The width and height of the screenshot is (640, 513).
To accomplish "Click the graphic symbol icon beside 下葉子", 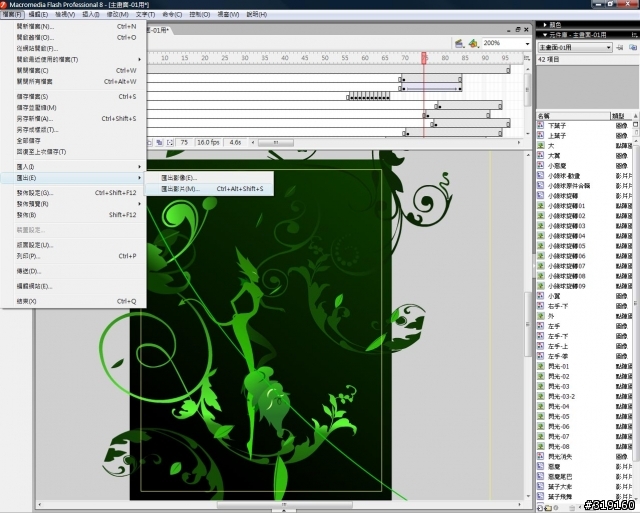I will pos(541,125).
